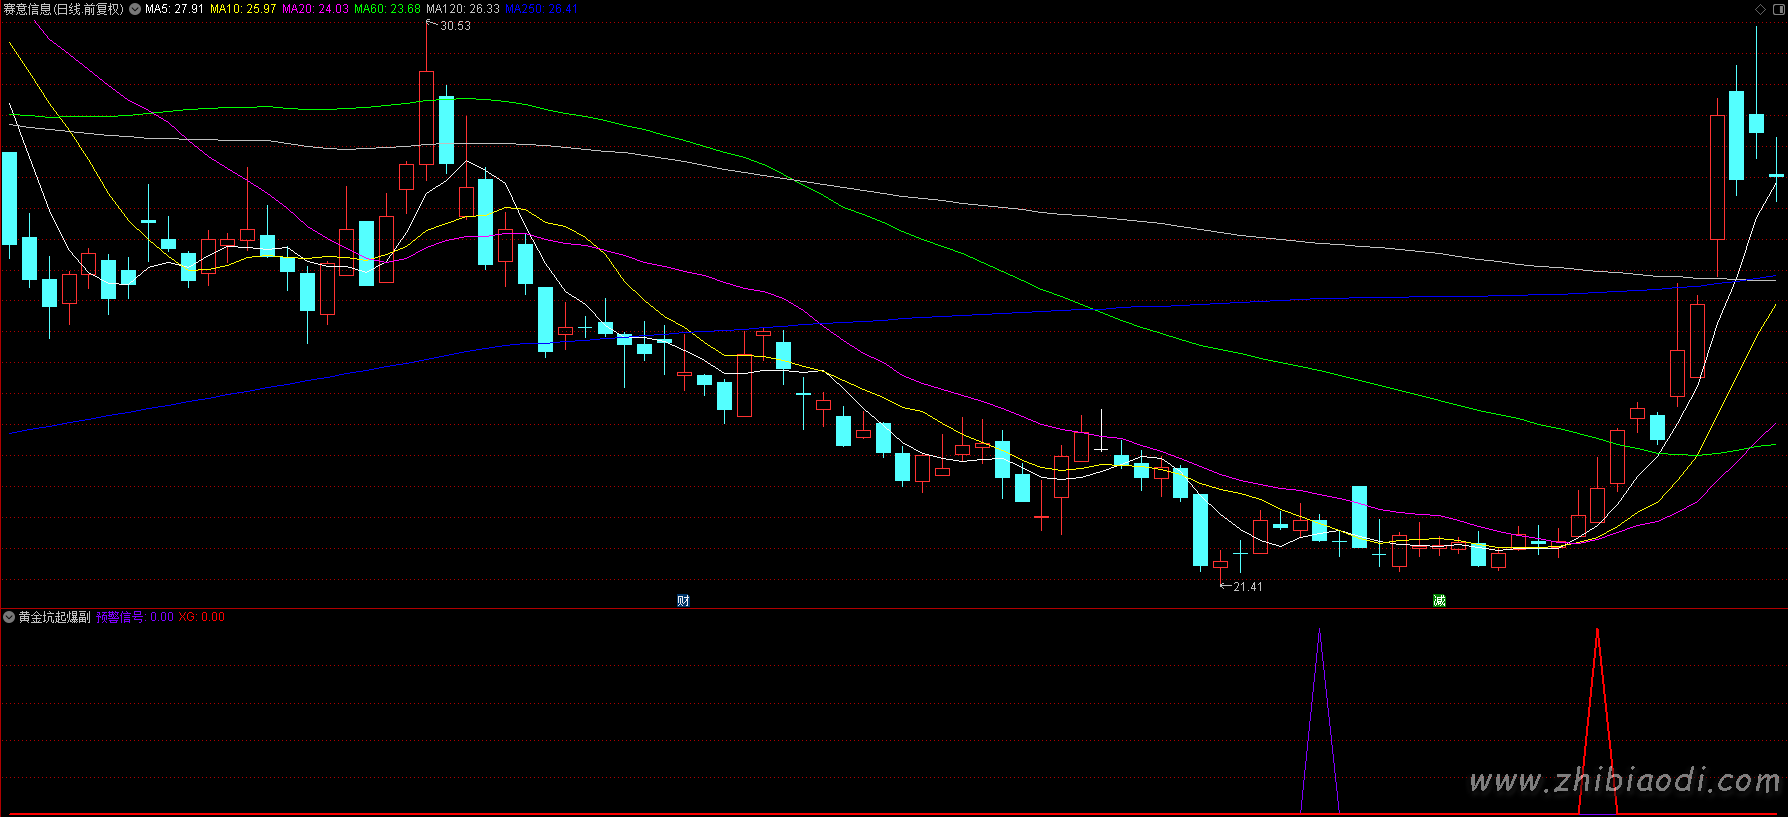Click the 黄金坑起爆副 indicator name

55,617
